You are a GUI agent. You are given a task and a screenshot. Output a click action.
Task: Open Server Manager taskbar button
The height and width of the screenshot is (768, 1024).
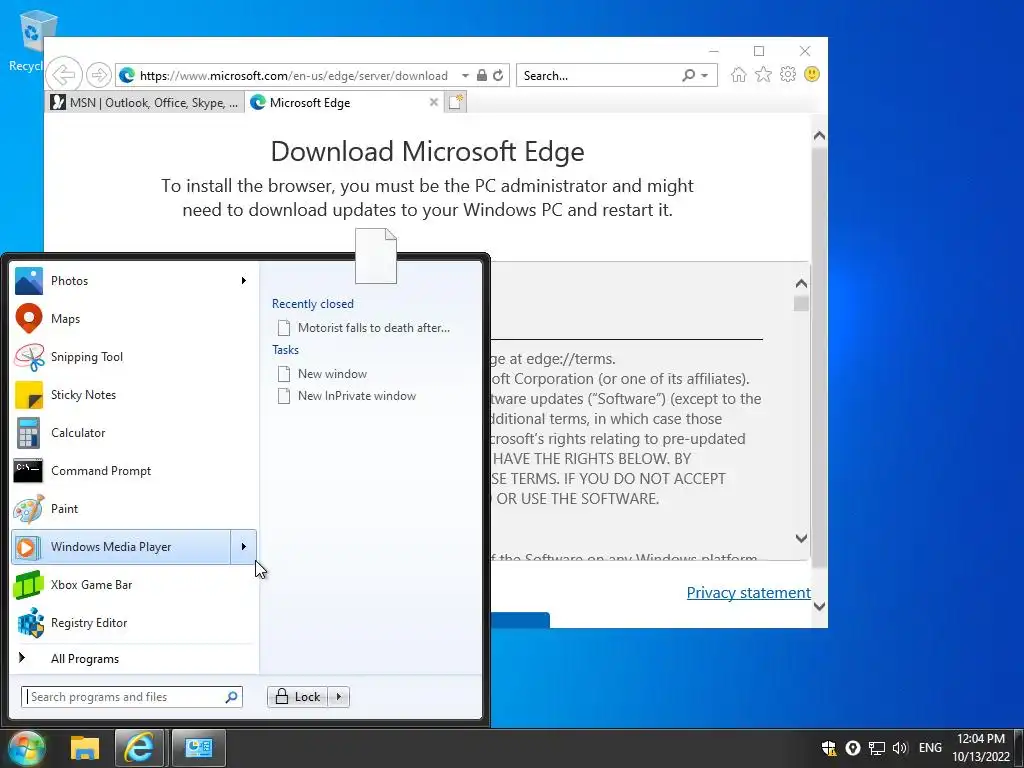tap(199, 748)
